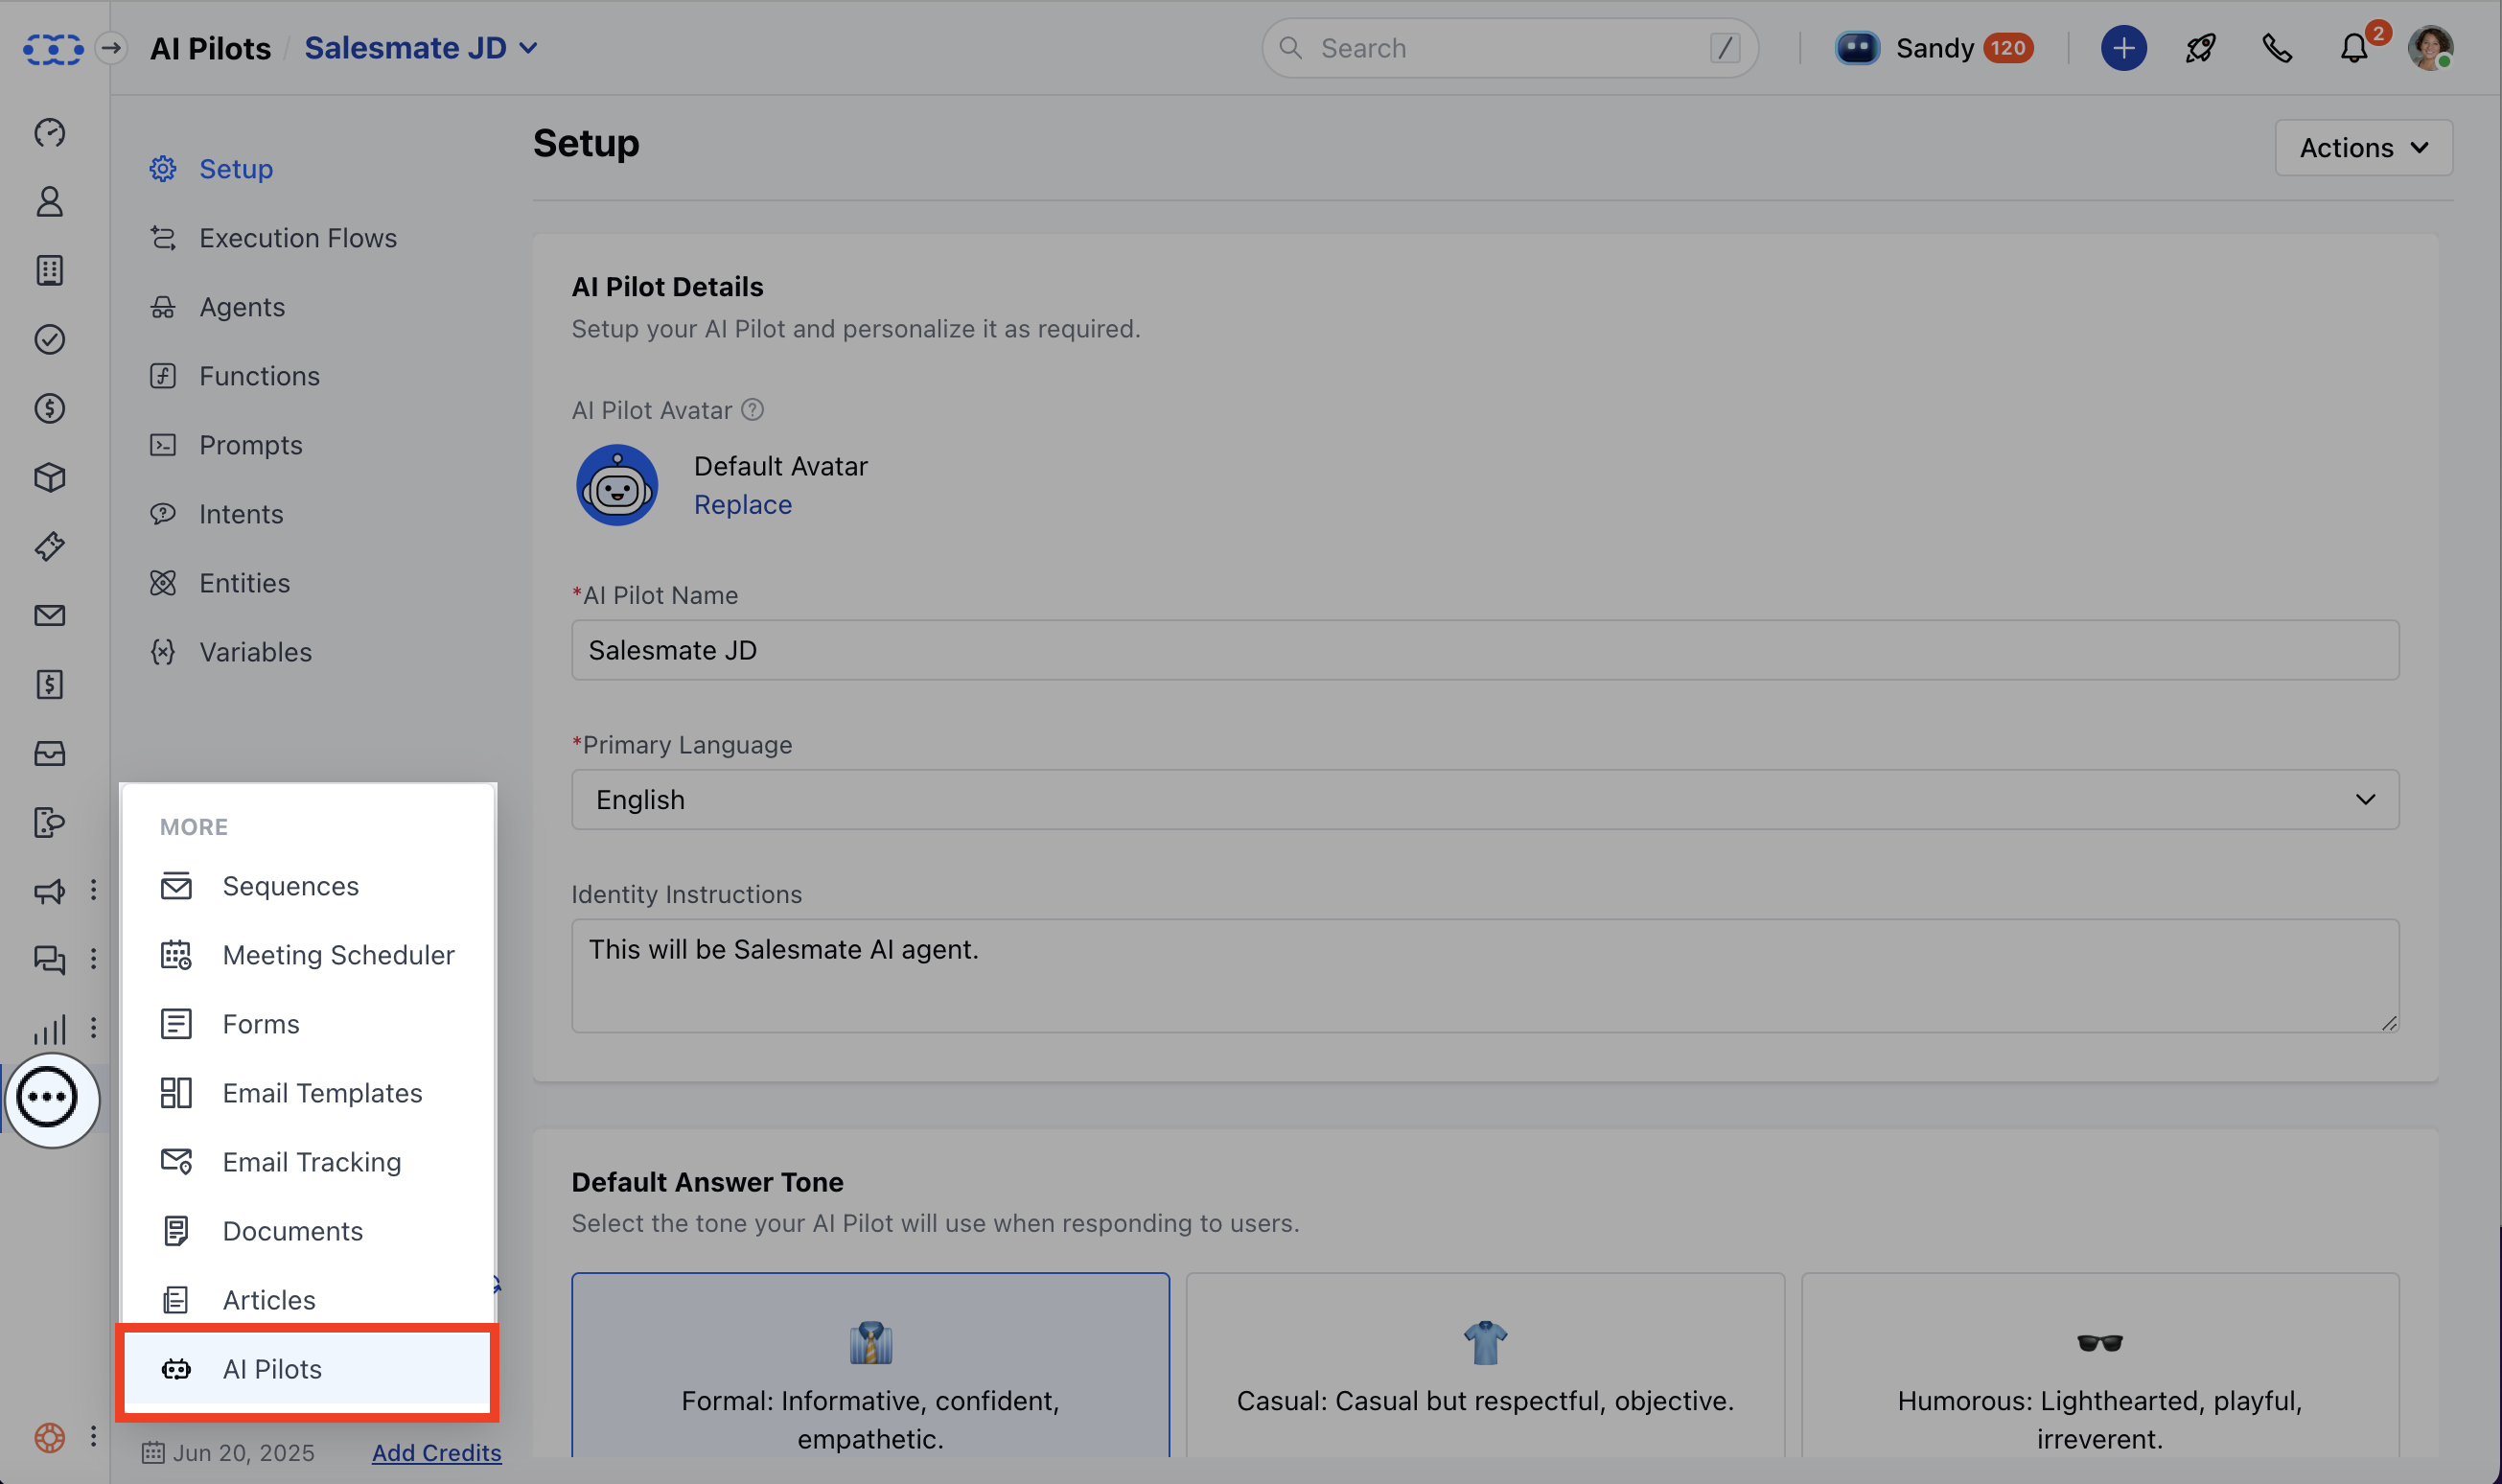Open options dots next to support icon
This screenshot has width=2502, height=1484.
93,1436
